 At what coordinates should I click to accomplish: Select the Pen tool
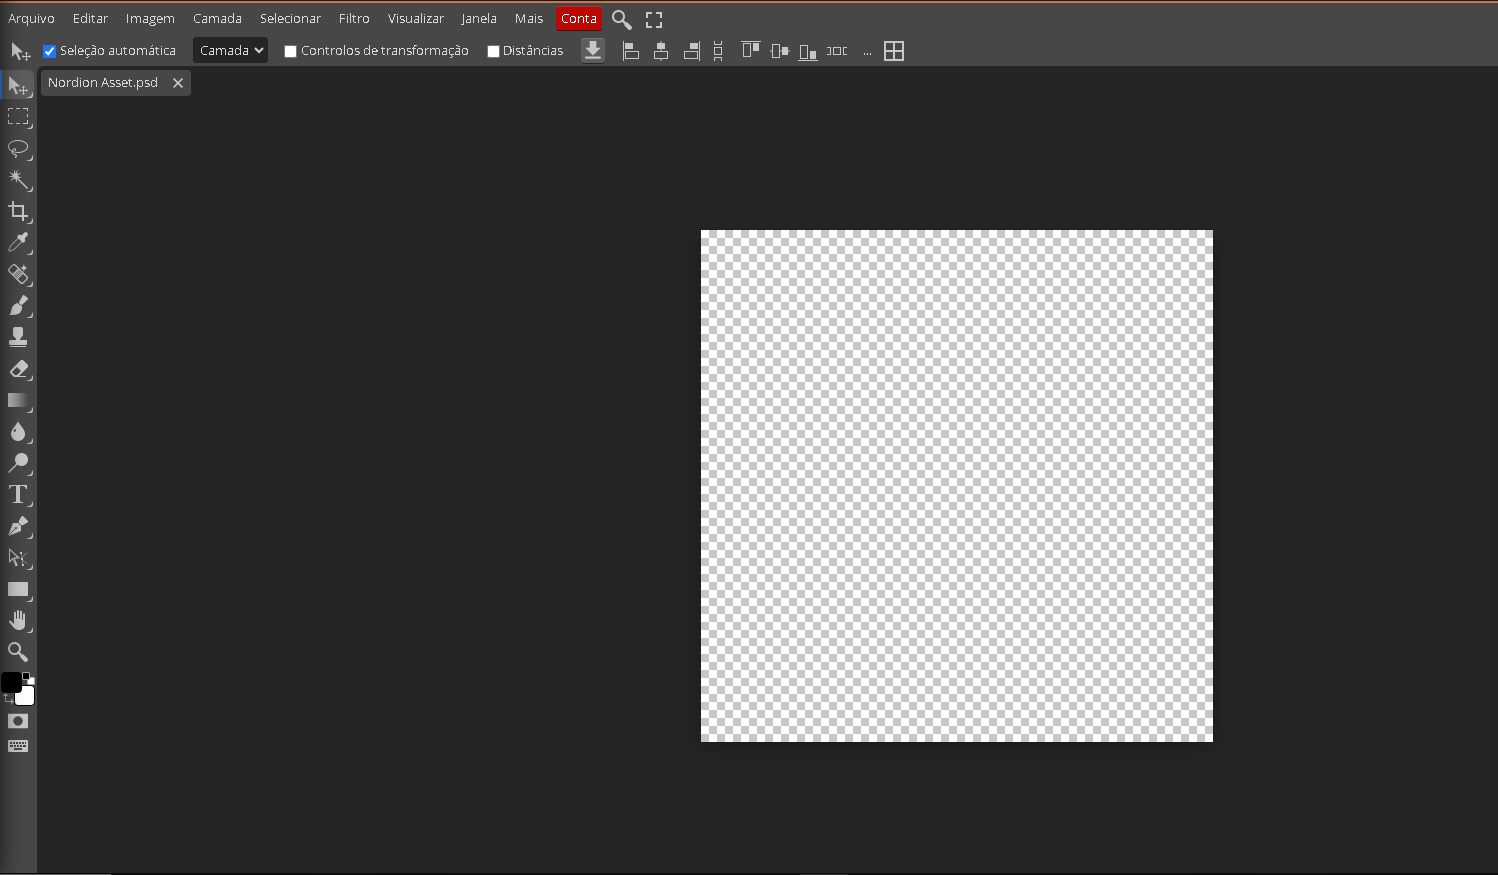18,526
